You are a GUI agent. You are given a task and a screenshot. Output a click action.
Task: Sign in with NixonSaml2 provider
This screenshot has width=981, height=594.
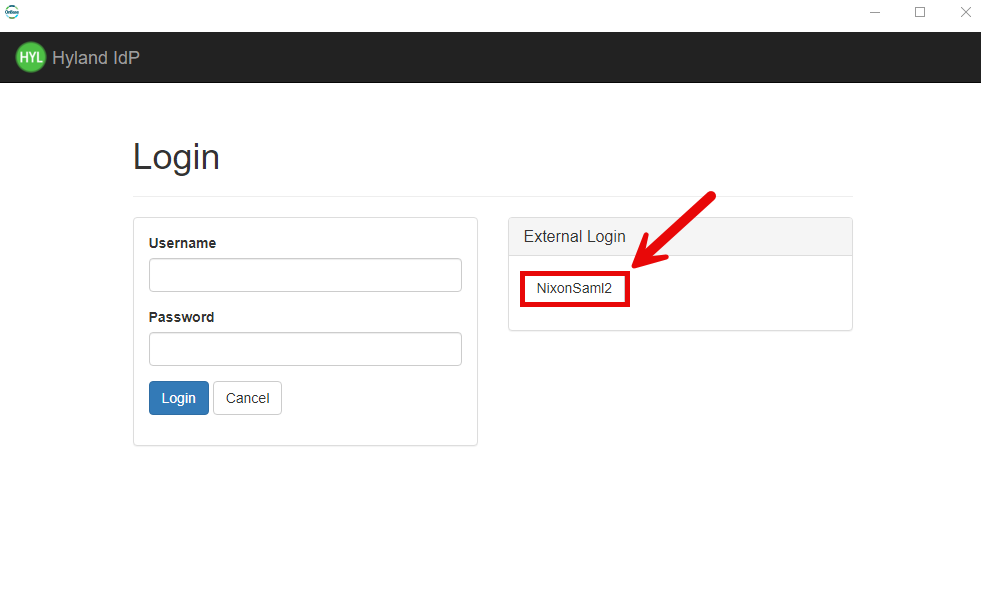[x=574, y=288]
